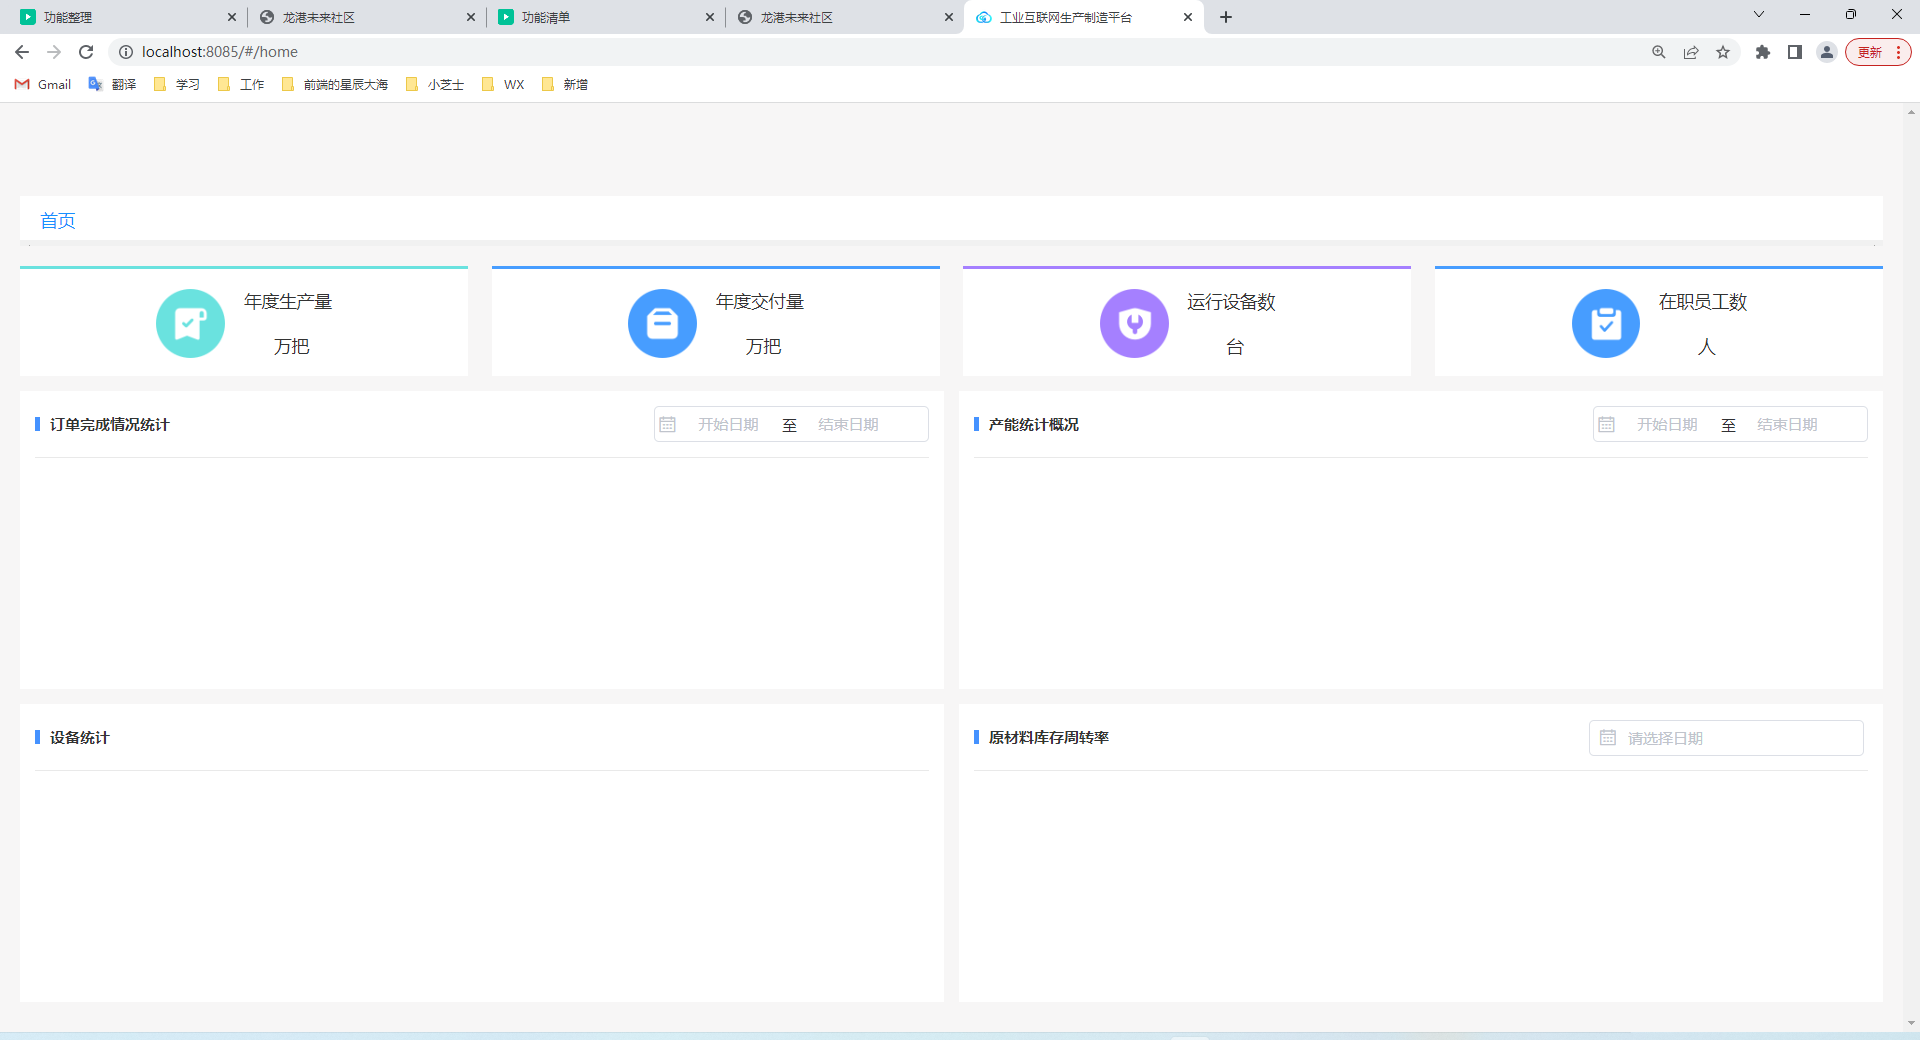The image size is (1920, 1040).
Task: Click the 运行设备数 purple shield icon
Action: pos(1134,323)
